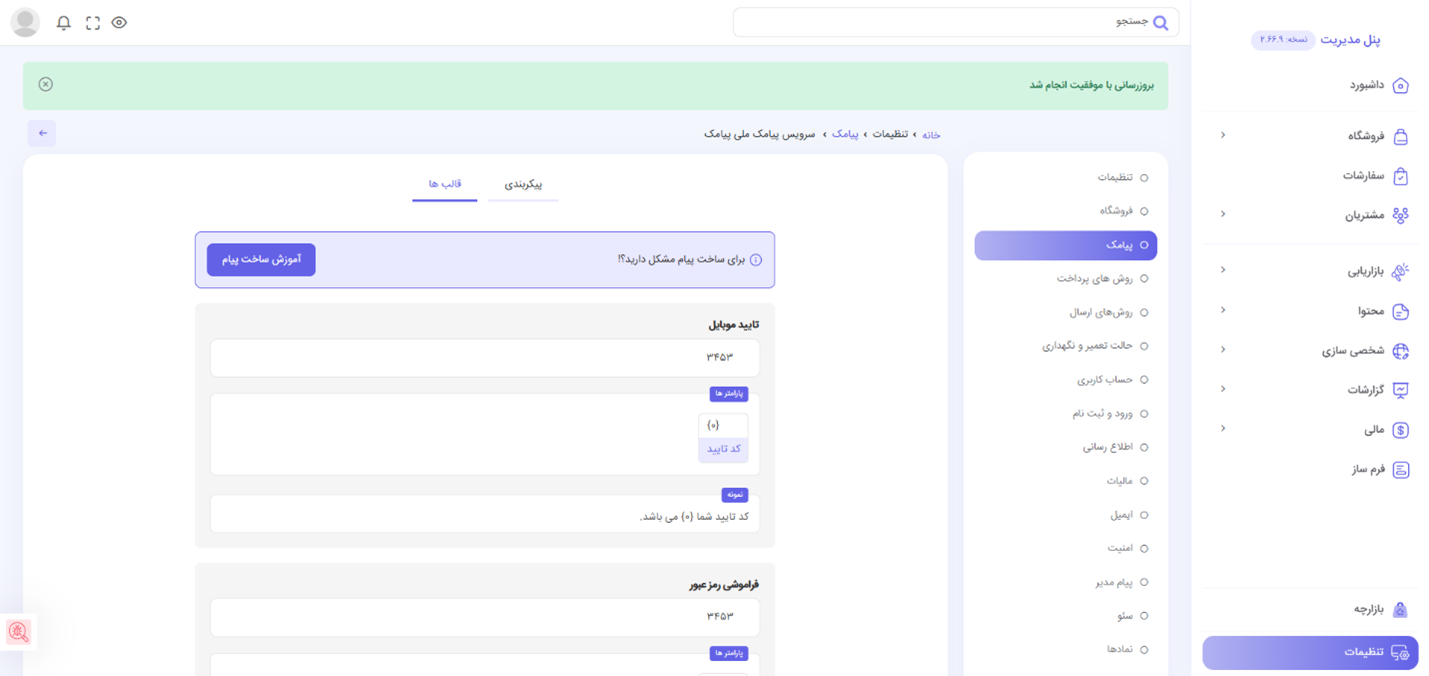Click the back arrow button near breadcrumb

[42, 133]
